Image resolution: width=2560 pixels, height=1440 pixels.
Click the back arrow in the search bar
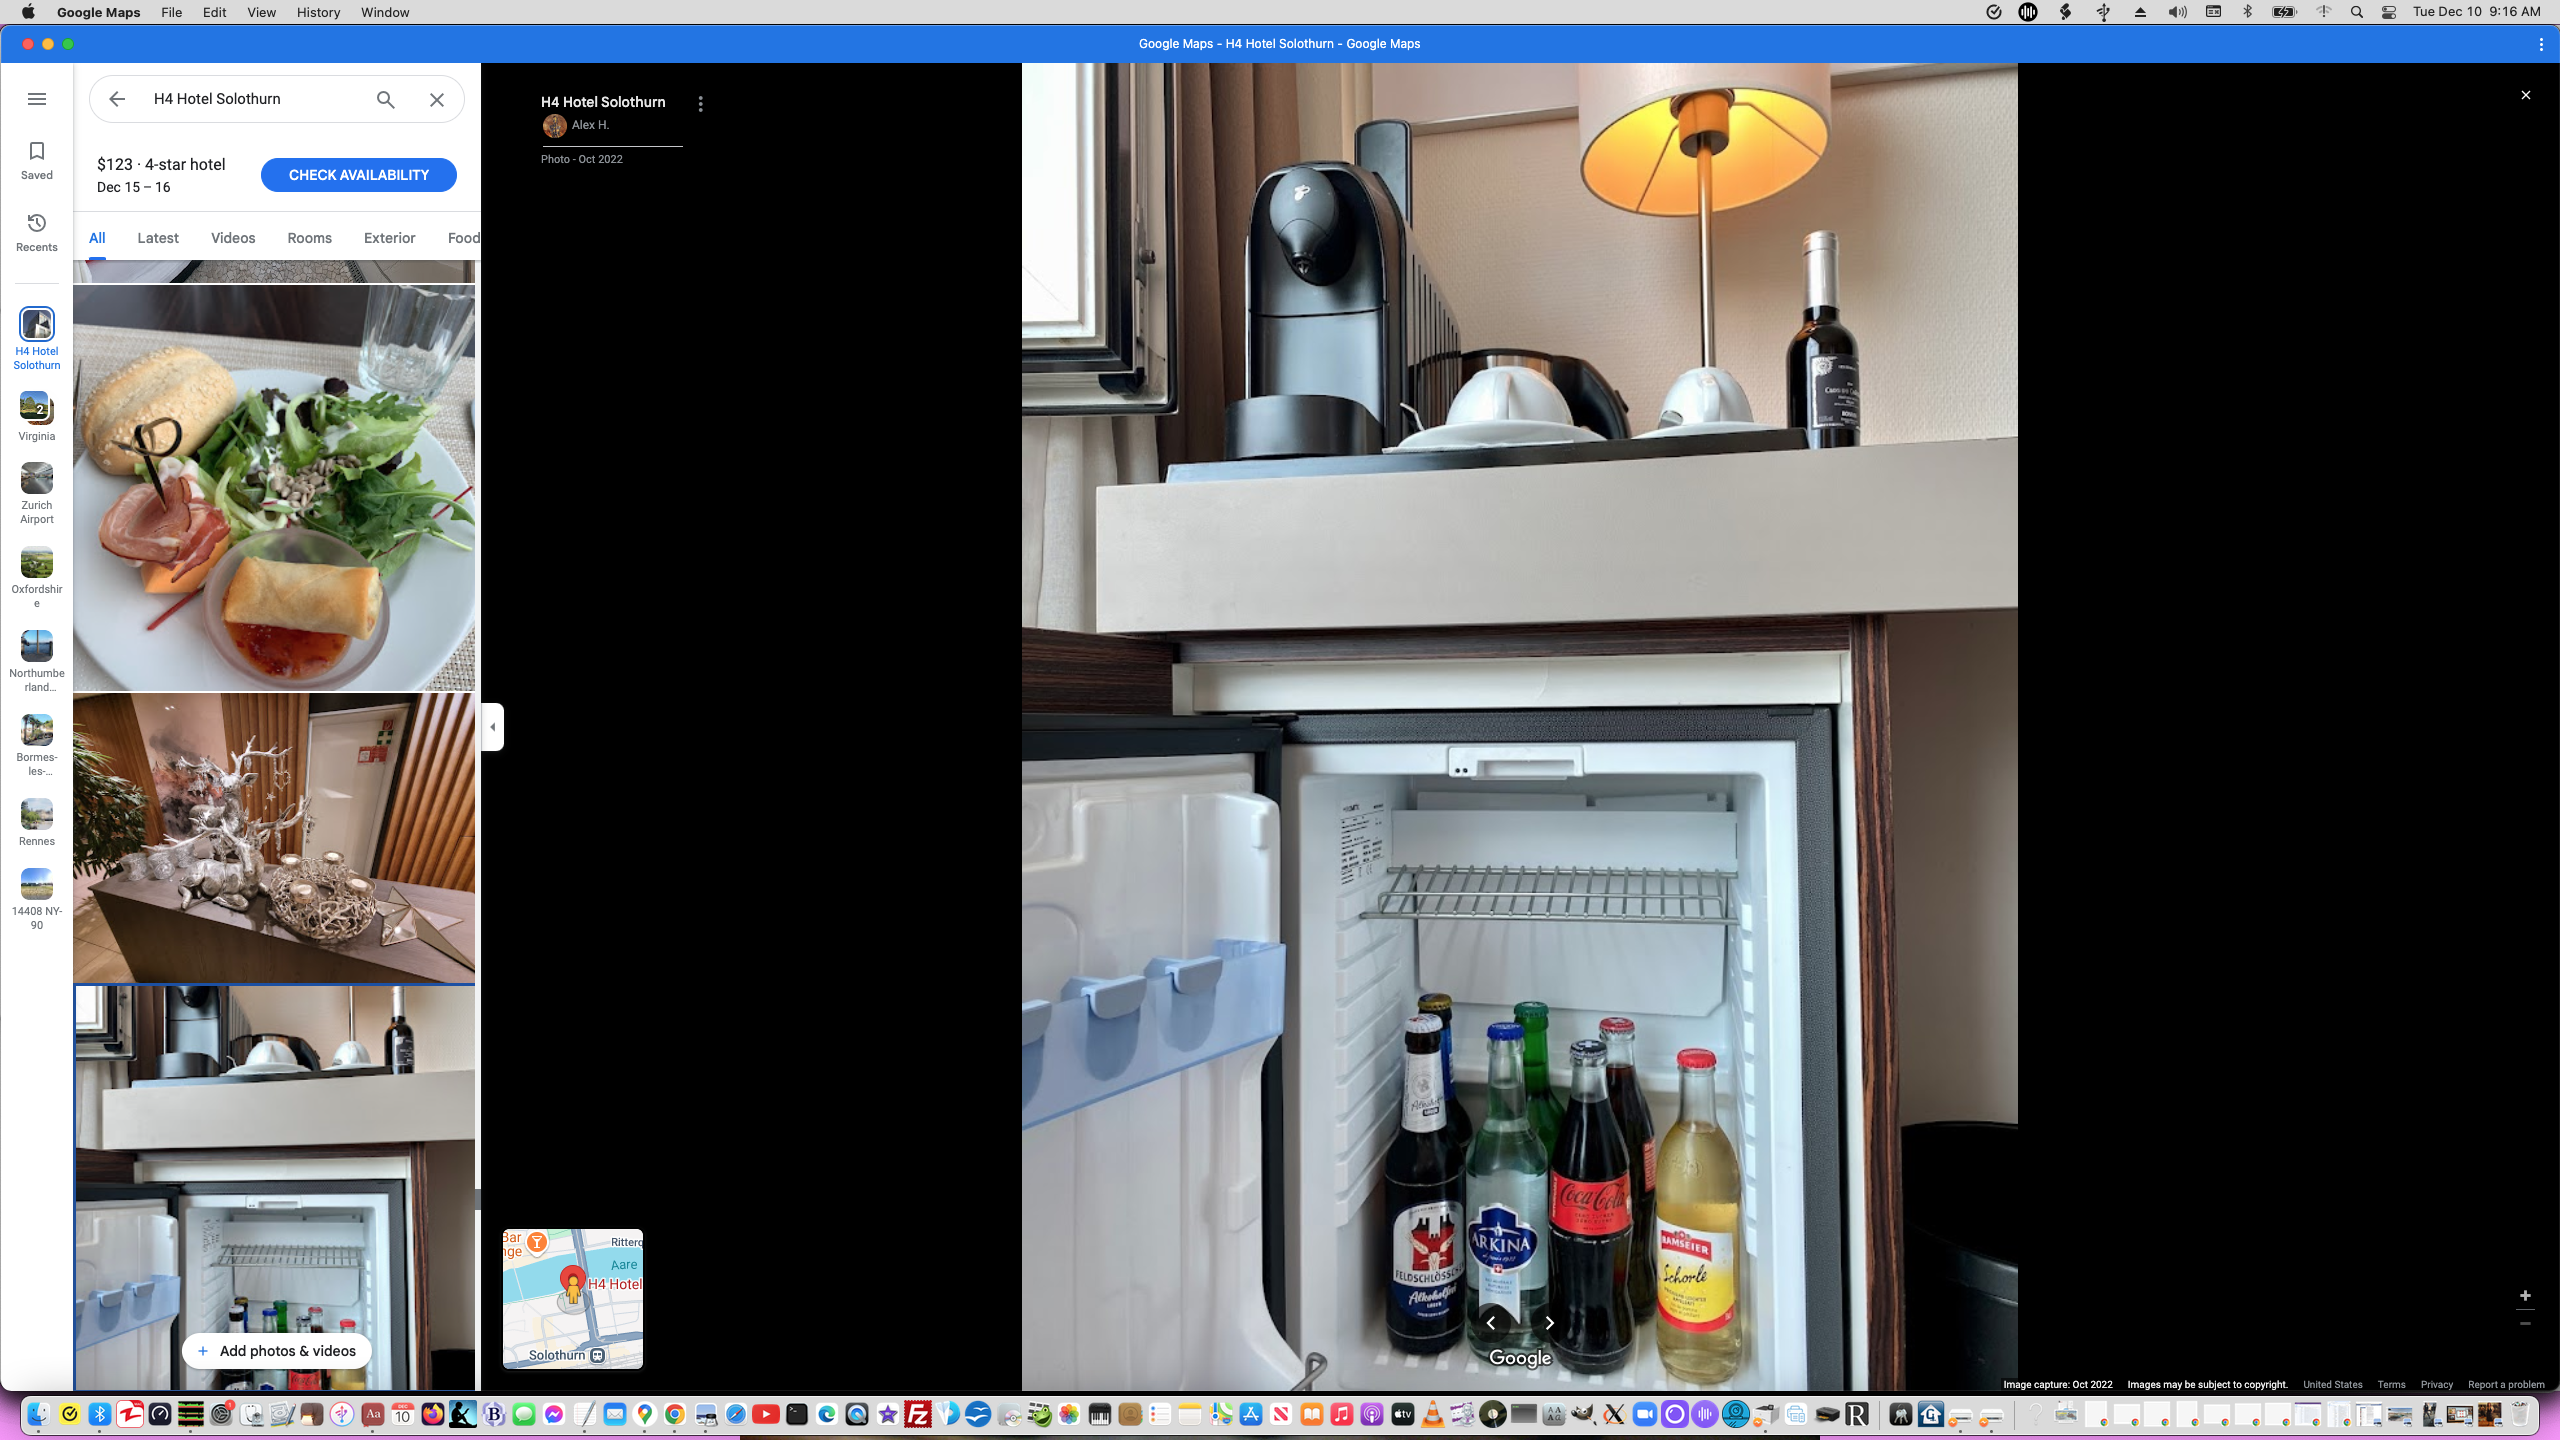click(117, 99)
